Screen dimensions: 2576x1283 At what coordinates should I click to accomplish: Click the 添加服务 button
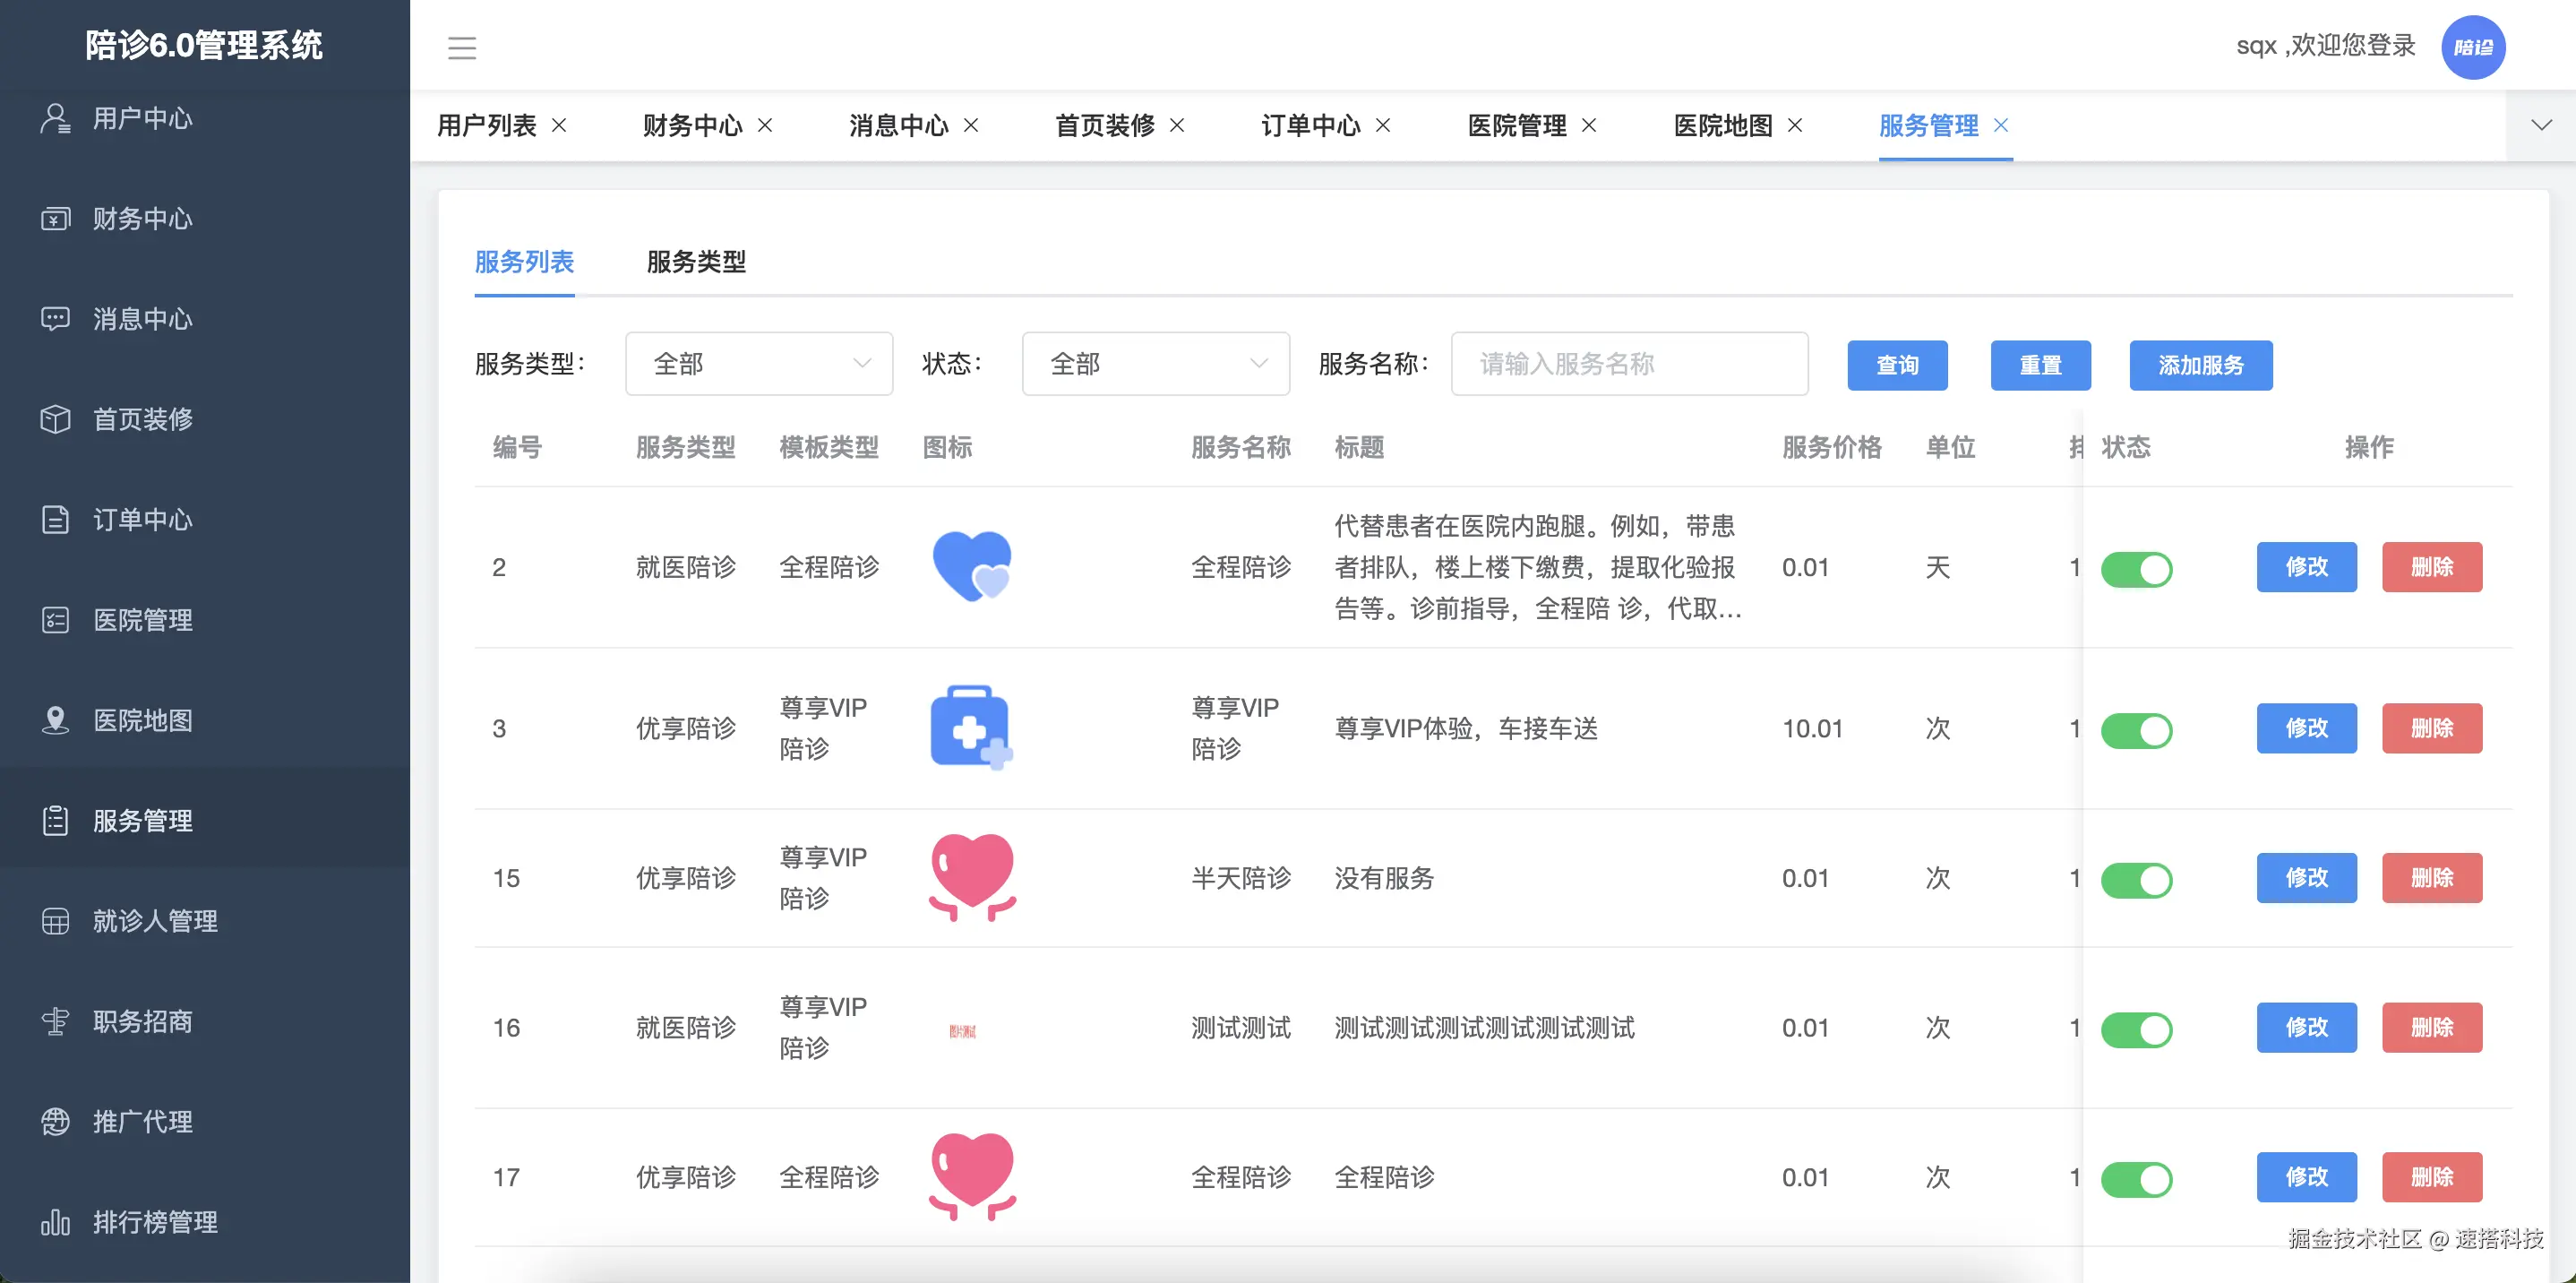pyautogui.click(x=2200, y=365)
